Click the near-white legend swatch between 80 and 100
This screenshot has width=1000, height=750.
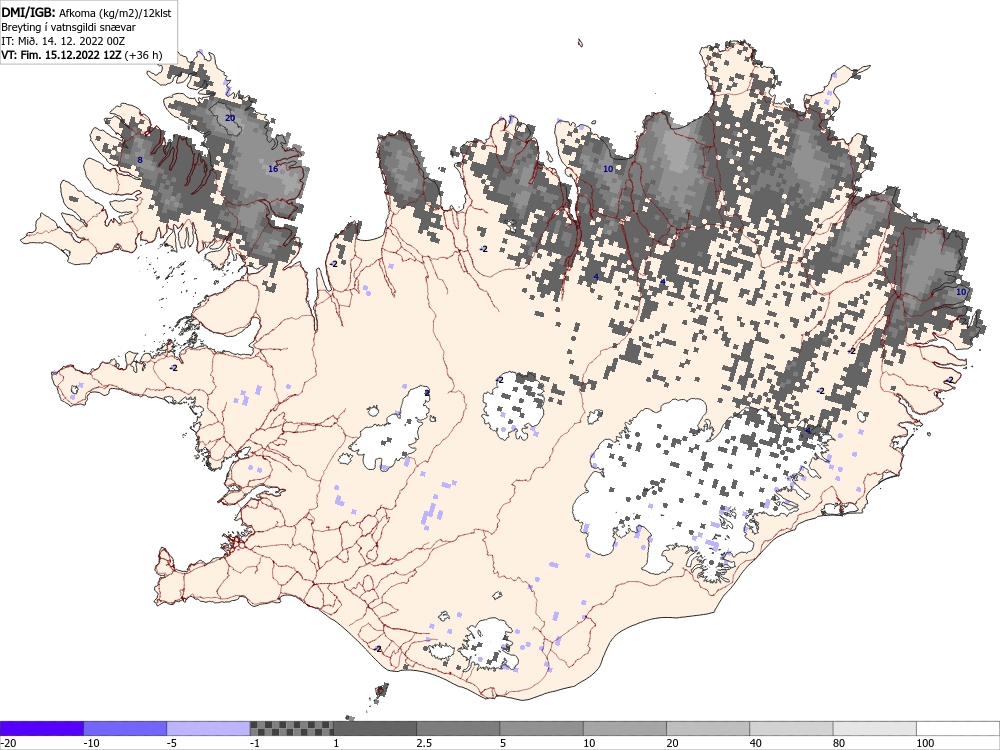875,728
